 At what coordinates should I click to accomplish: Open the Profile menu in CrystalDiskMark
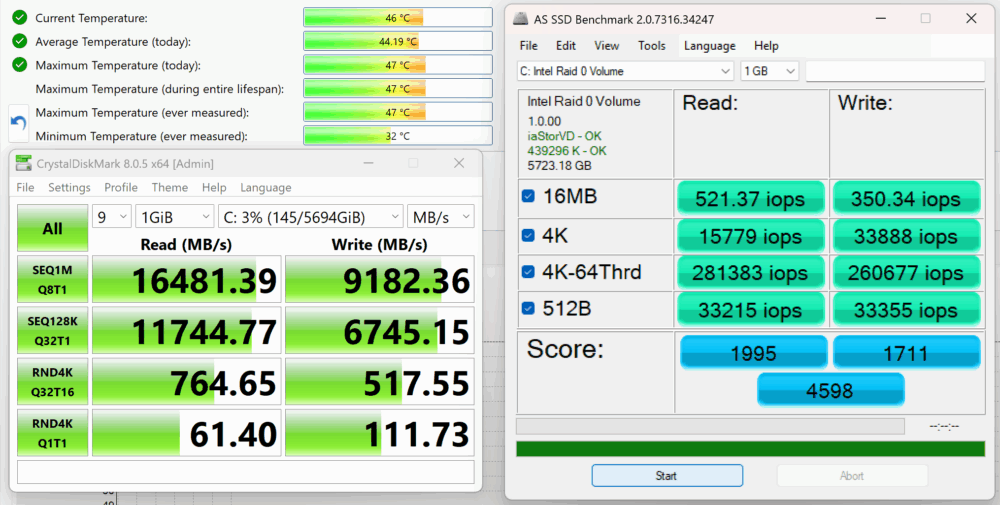[121, 187]
